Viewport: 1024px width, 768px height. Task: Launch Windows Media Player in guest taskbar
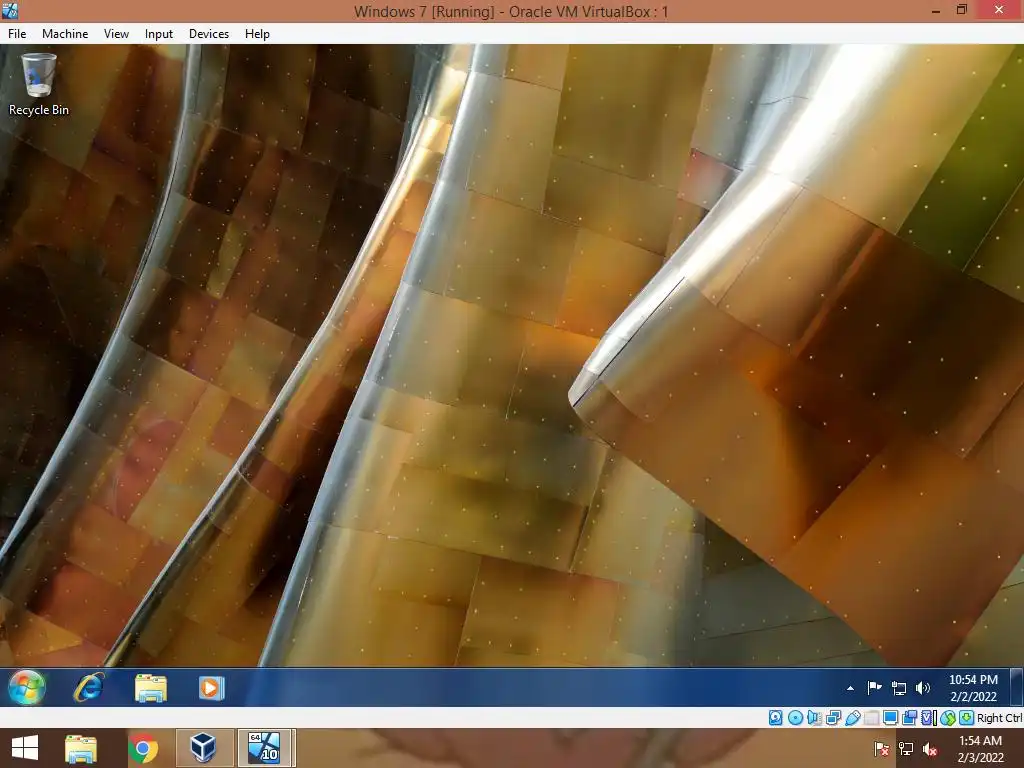point(212,688)
